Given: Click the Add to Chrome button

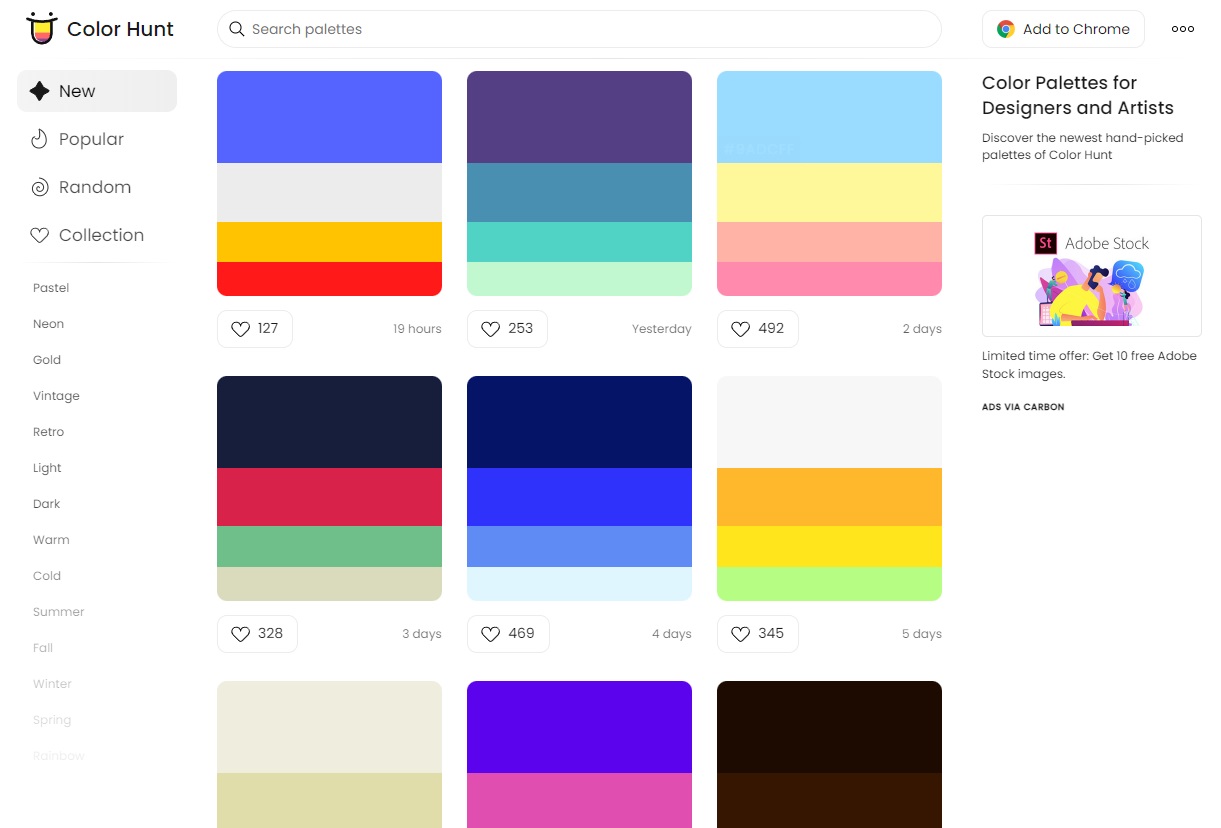Looking at the screenshot, I should pos(1063,29).
